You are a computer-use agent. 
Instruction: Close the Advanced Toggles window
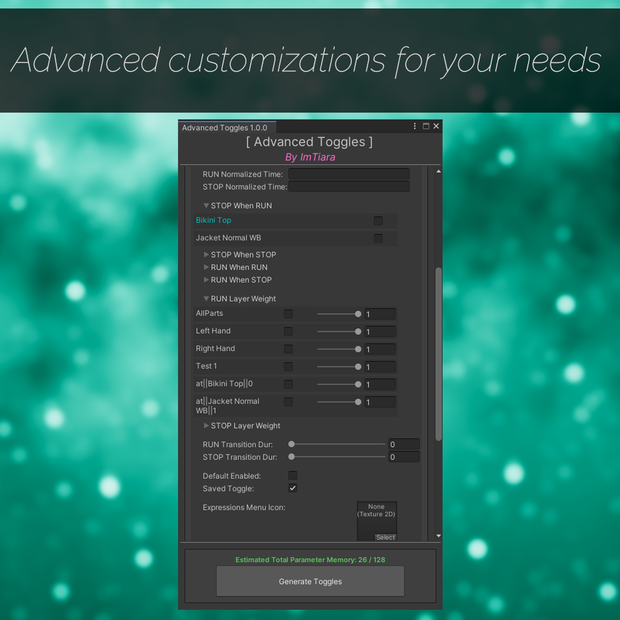436,126
